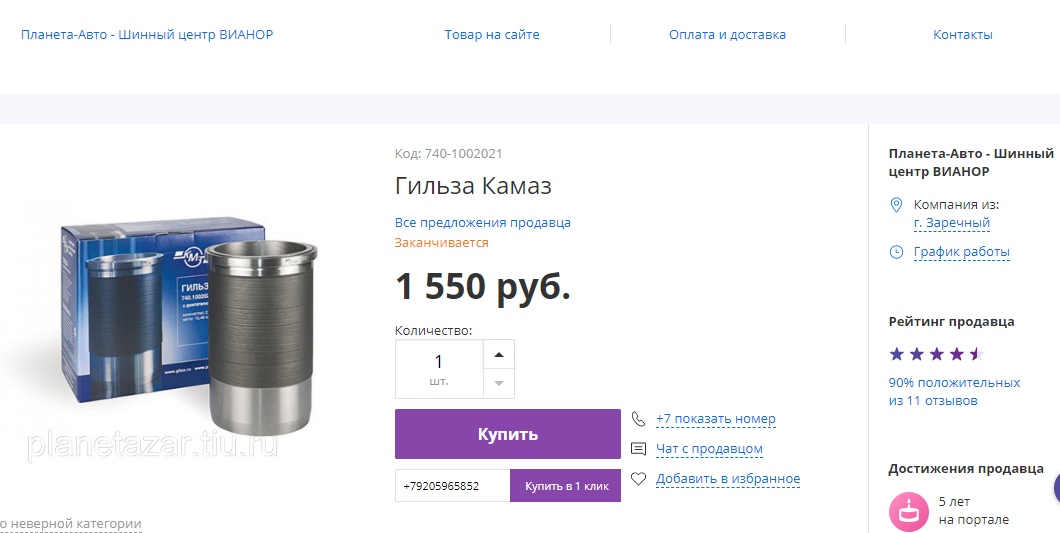Reveal number via +7 показать номер

(715, 419)
